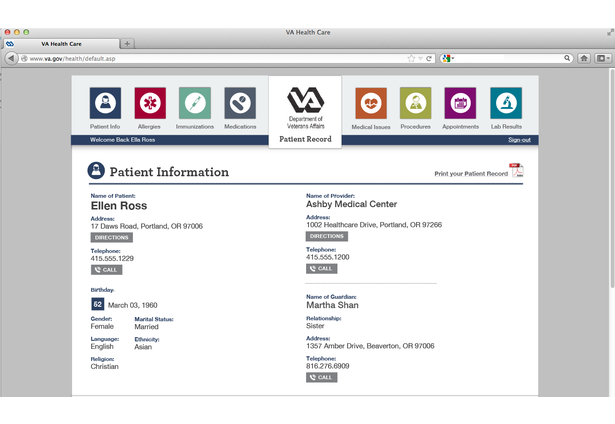The image size is (615, 424).
Task: Open the Medications pill icon
Action: click(240, 103)
